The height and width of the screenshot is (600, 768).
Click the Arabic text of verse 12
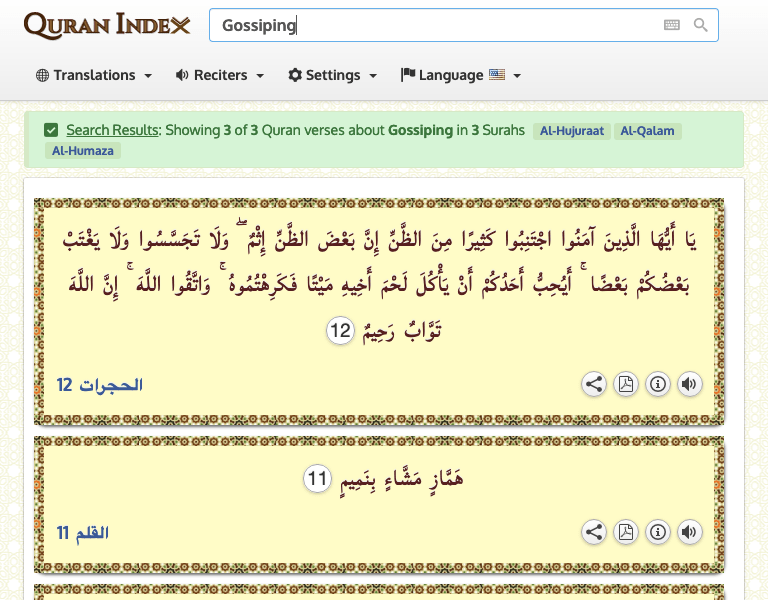click(379, 284)
